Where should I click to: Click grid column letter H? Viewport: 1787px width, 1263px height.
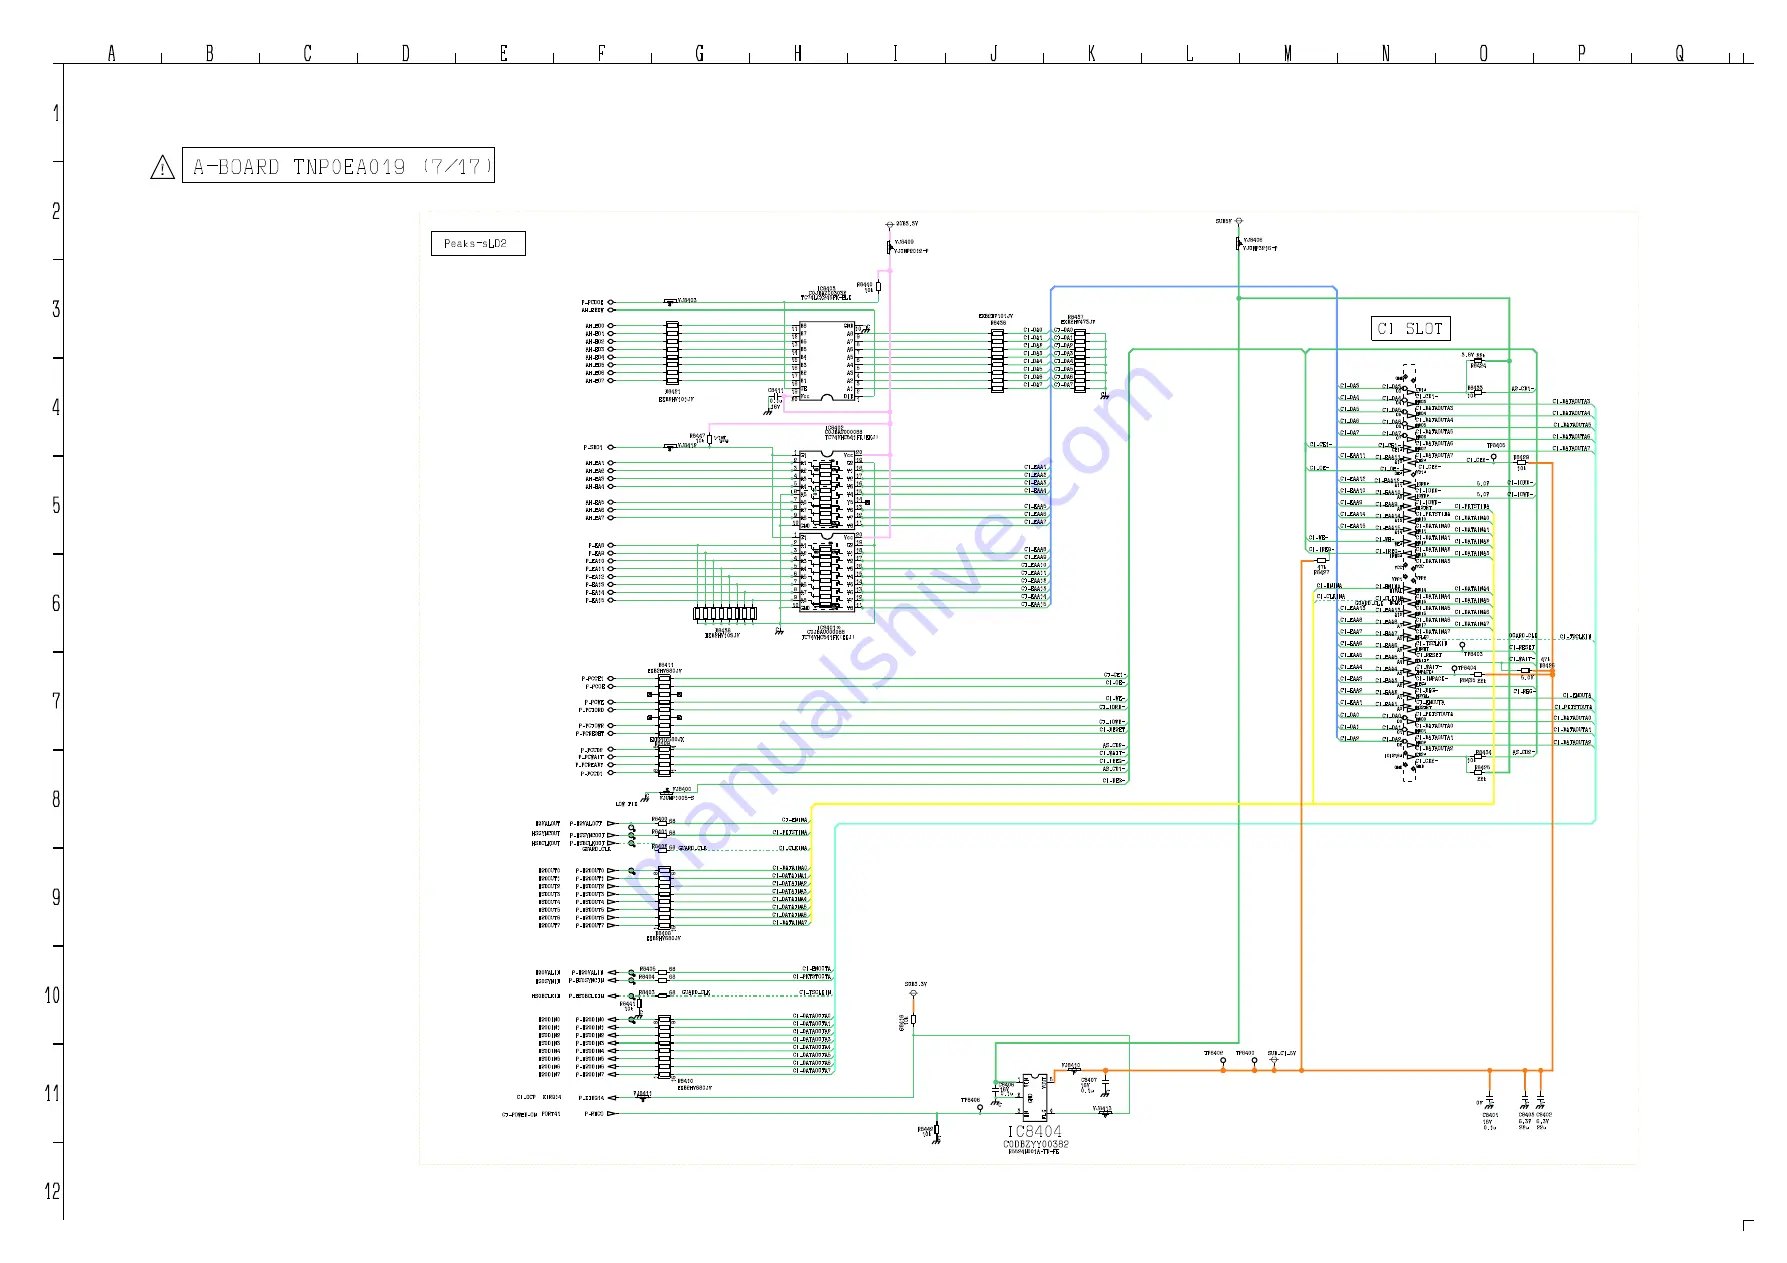pos(798,53)
